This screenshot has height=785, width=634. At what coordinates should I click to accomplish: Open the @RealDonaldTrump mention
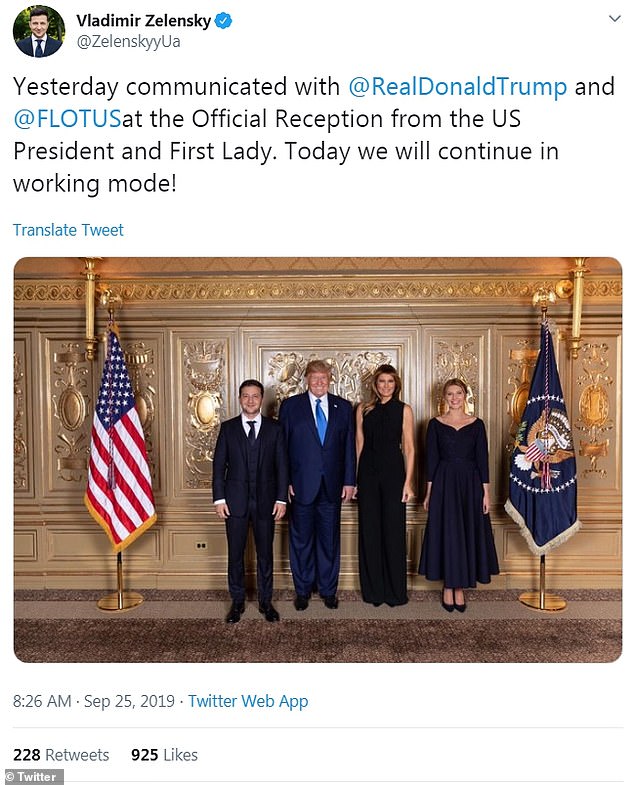(x=457, y=86)
